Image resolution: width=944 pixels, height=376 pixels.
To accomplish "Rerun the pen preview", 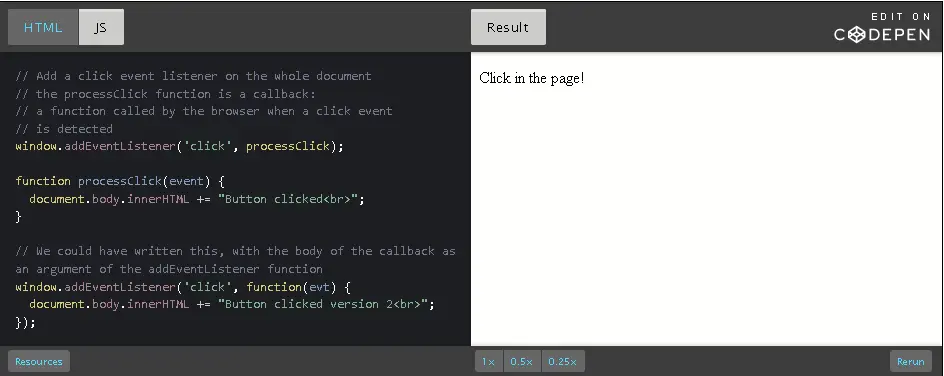I will [910, 362].
